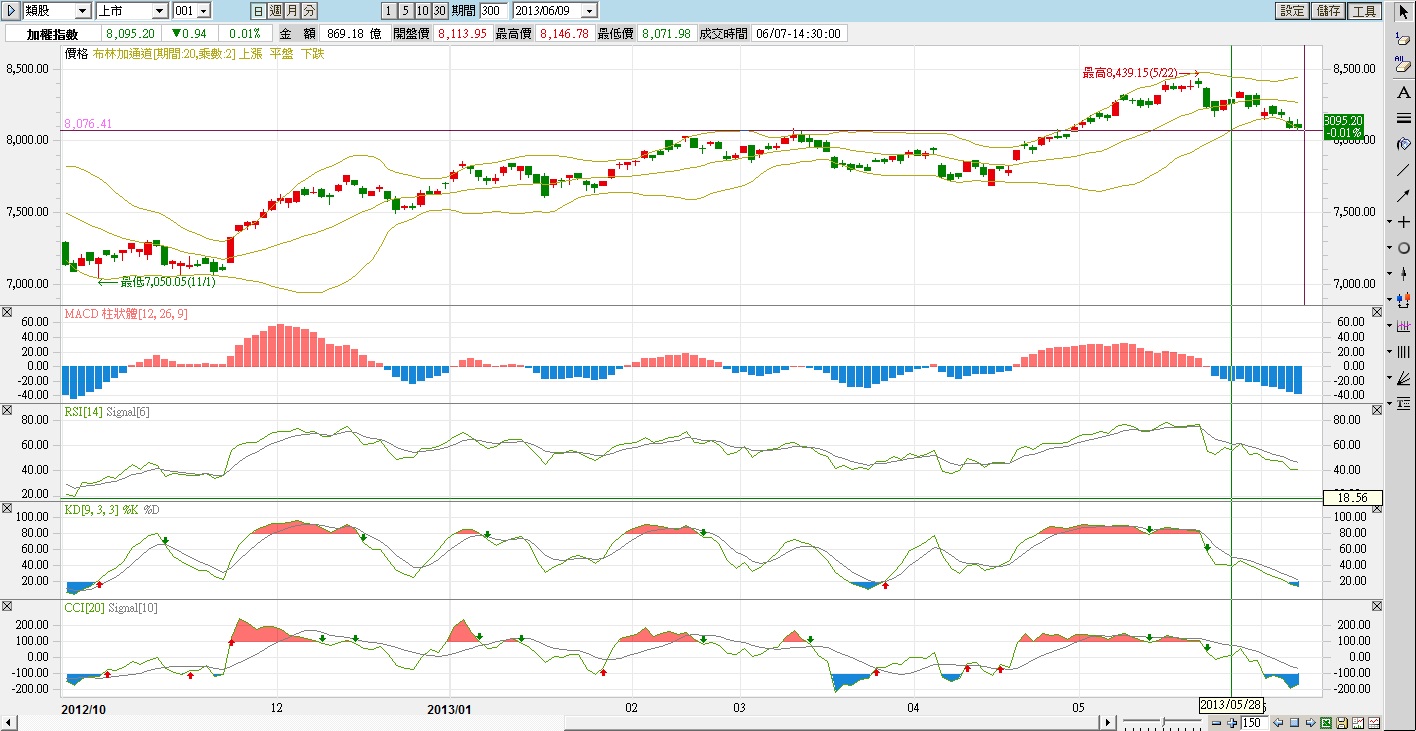This screenshot has width=1416, height=731.
Task: Switch to monthly 月 chart period
Action: 292,11
